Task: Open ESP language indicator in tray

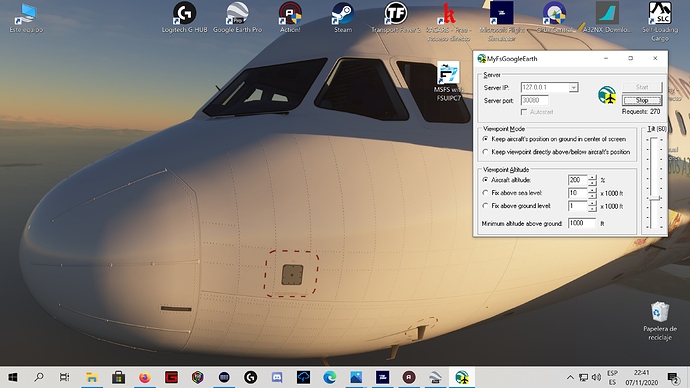Action: click(x=612, y=377)
